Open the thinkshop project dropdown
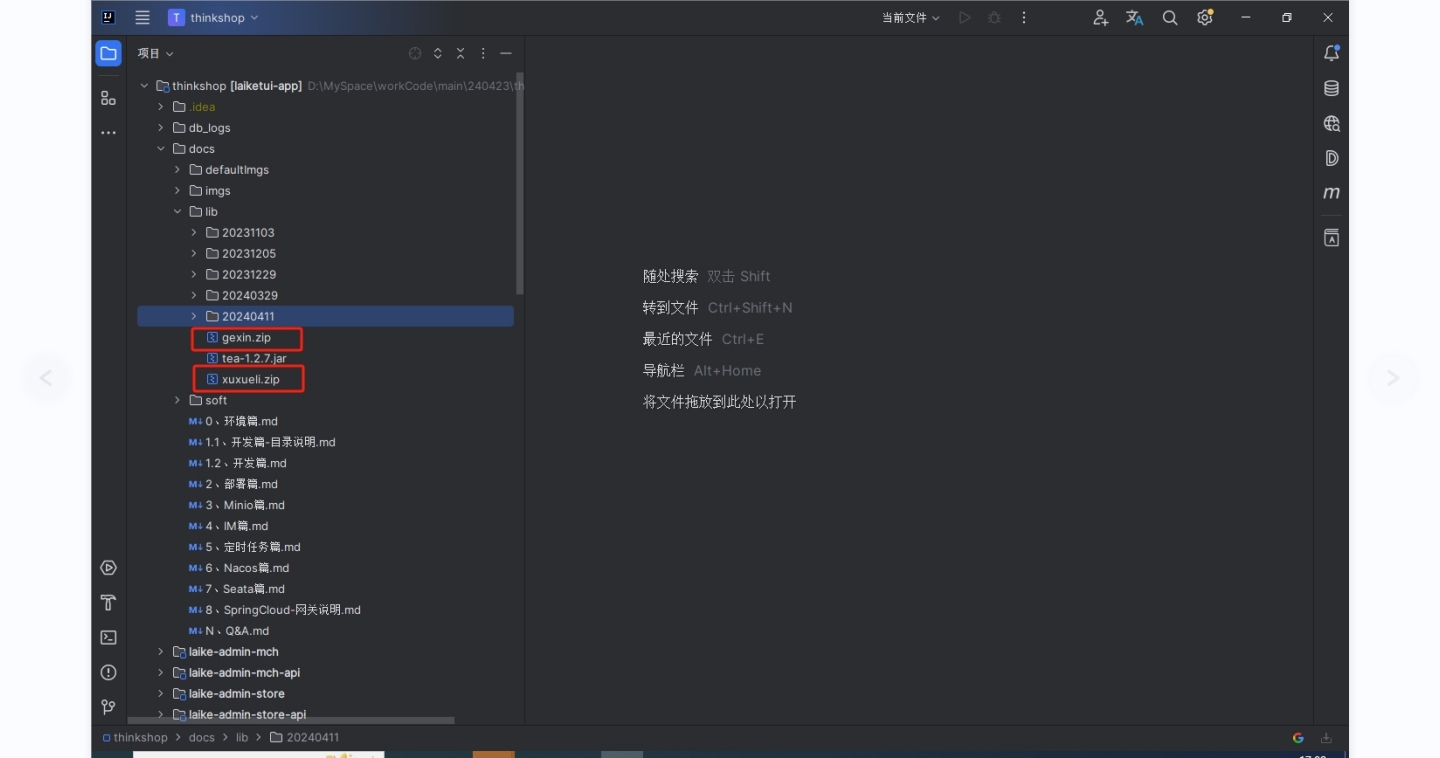The image size is (1440, 758). tap(214, 18)
